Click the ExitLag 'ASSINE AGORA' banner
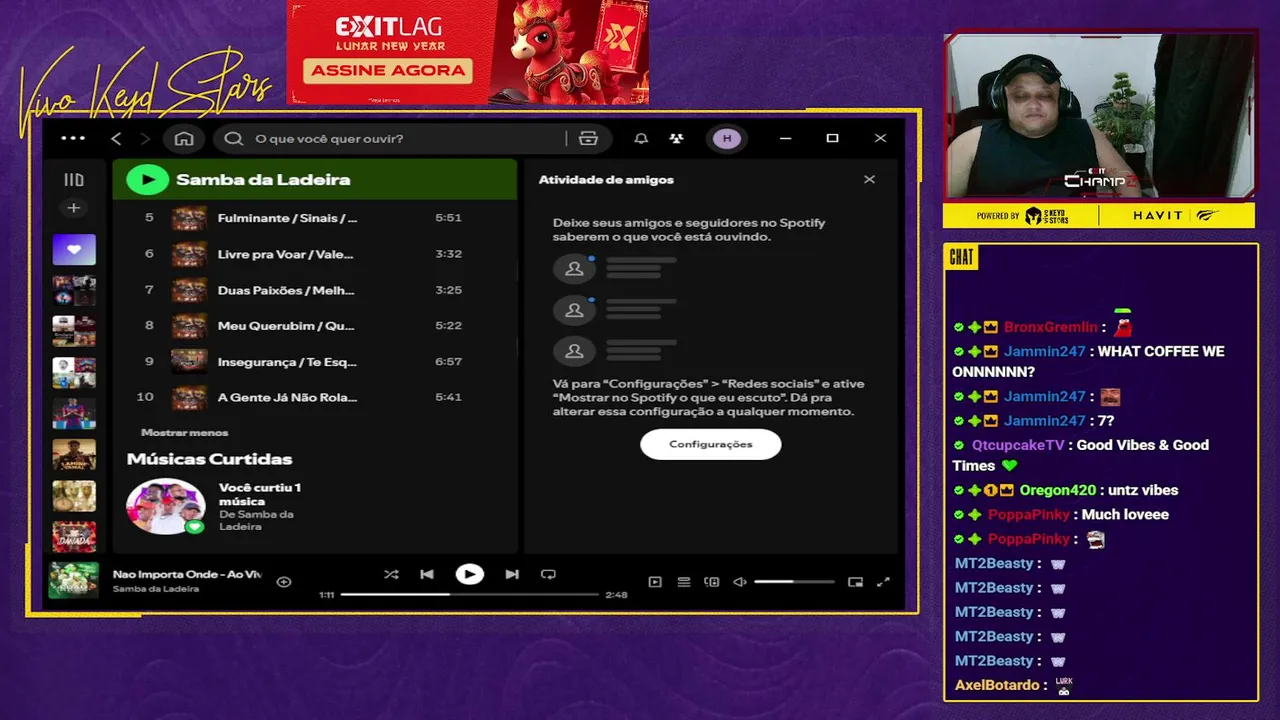 pyautogui.click(x=388, y=70)
